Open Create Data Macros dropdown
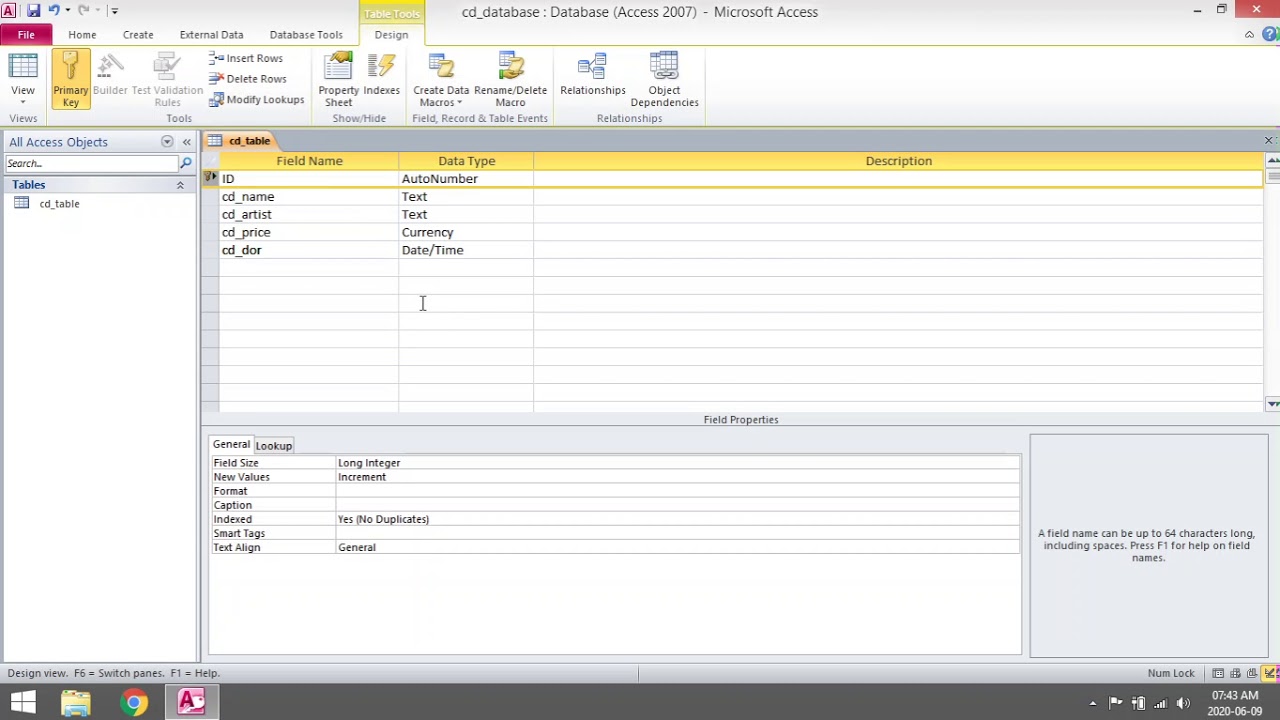This screenshot has height=720, width=1280. 441,79
